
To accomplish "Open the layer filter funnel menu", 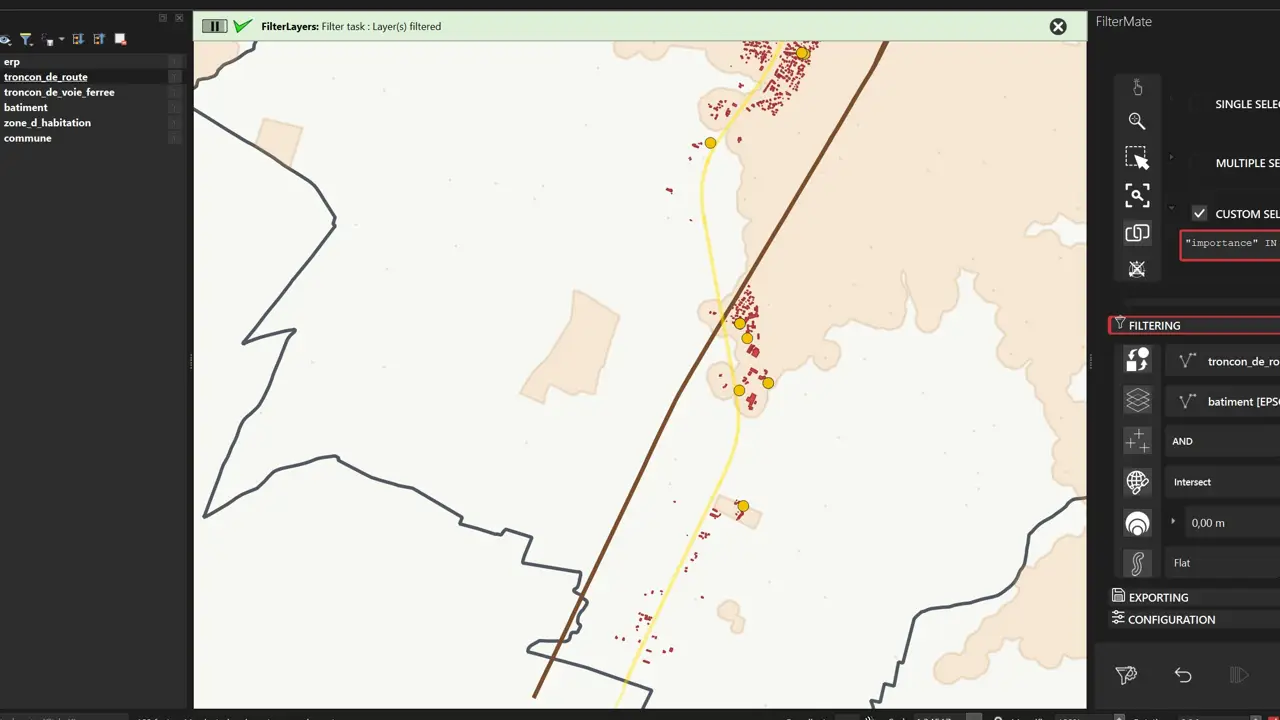I will click(27, 40).
